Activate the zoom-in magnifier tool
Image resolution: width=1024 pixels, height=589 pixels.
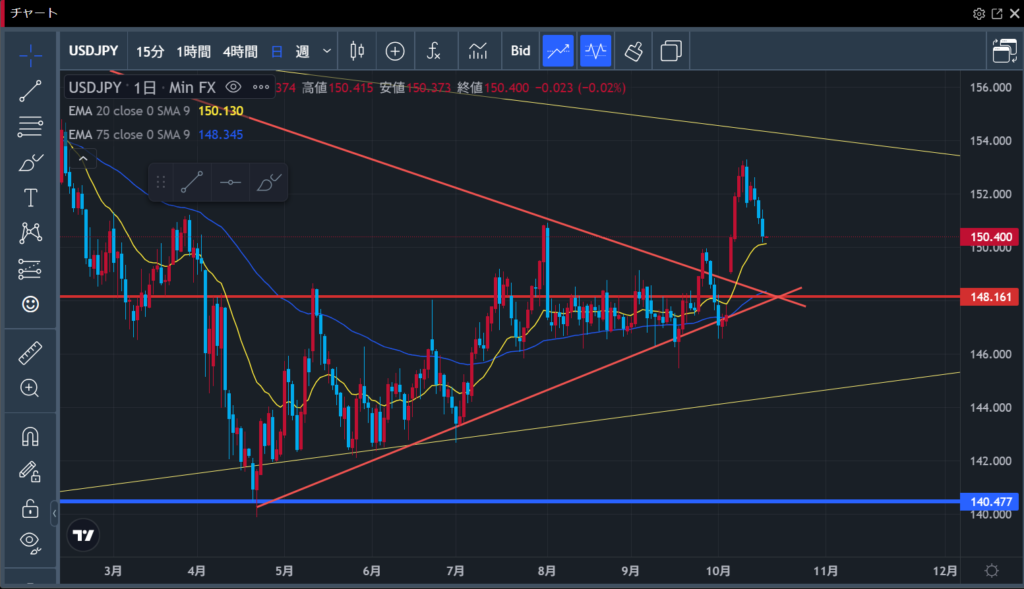(30, 388)
